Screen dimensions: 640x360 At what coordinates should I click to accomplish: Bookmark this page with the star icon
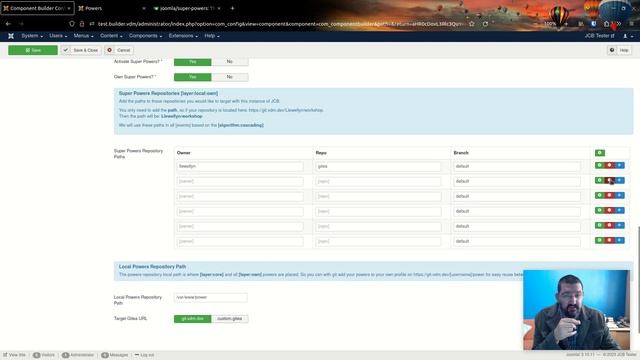click(x=472, y=24)
